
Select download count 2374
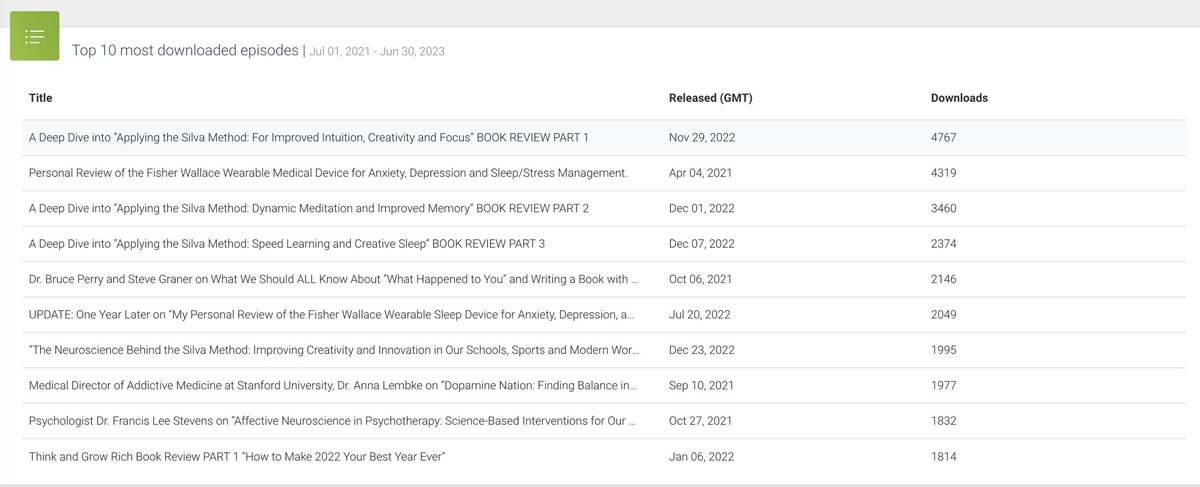pos(944,244)
